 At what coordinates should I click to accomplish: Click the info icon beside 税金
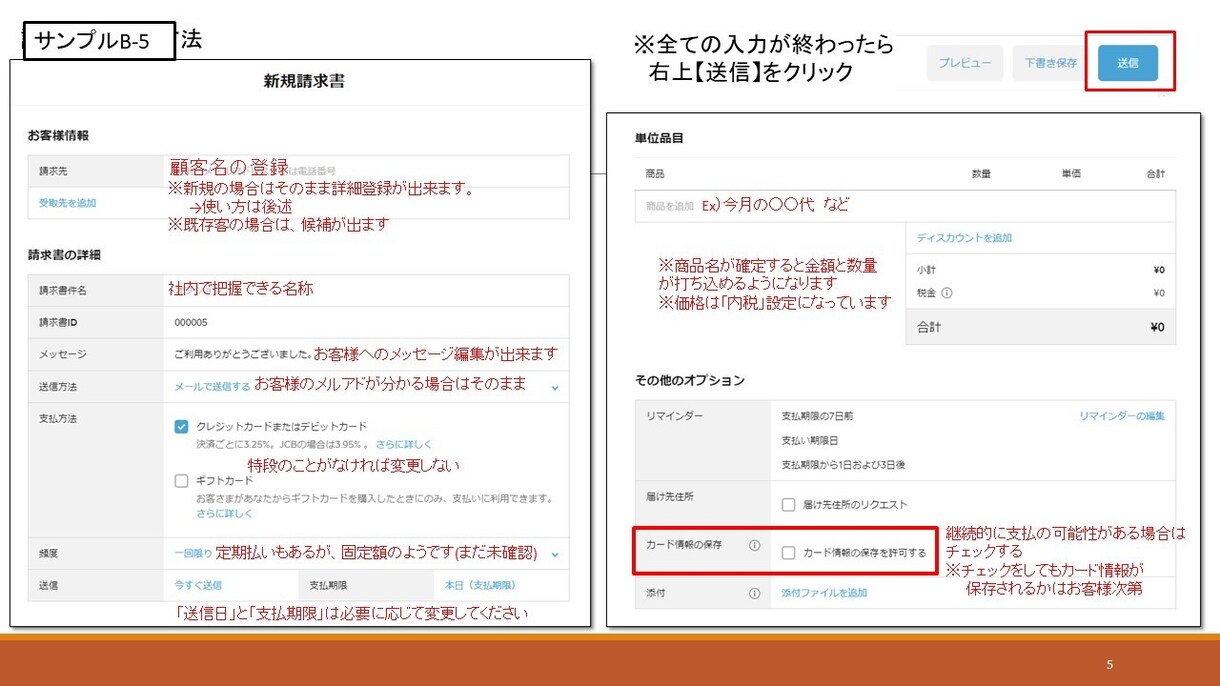tap(946, 293)
